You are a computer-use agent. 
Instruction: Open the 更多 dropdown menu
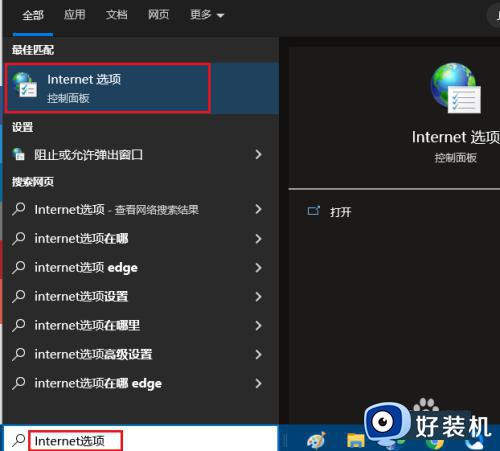click(207, 15)
